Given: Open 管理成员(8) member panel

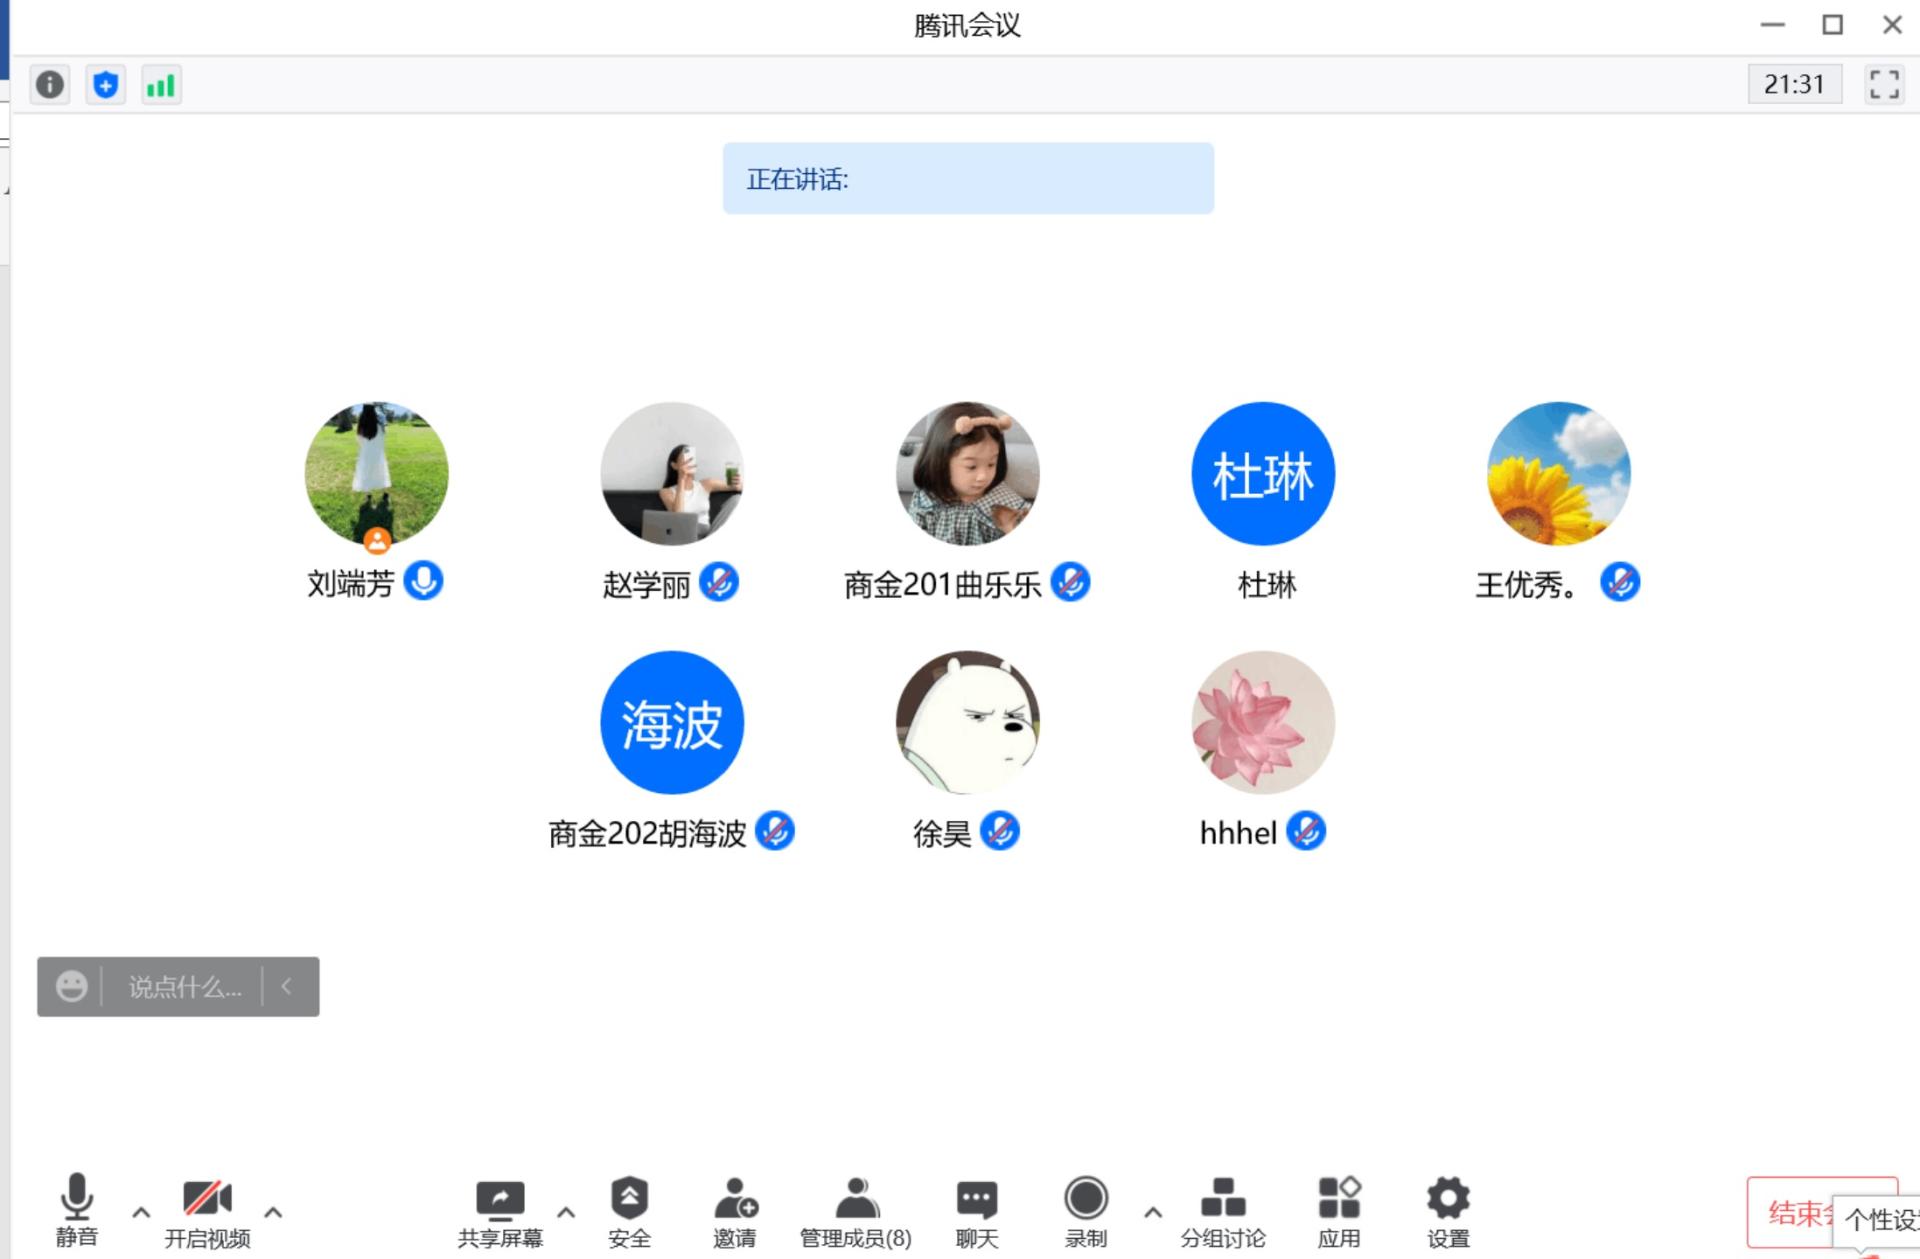Looking at the screenshot, I should click(x=856, y=1212).
